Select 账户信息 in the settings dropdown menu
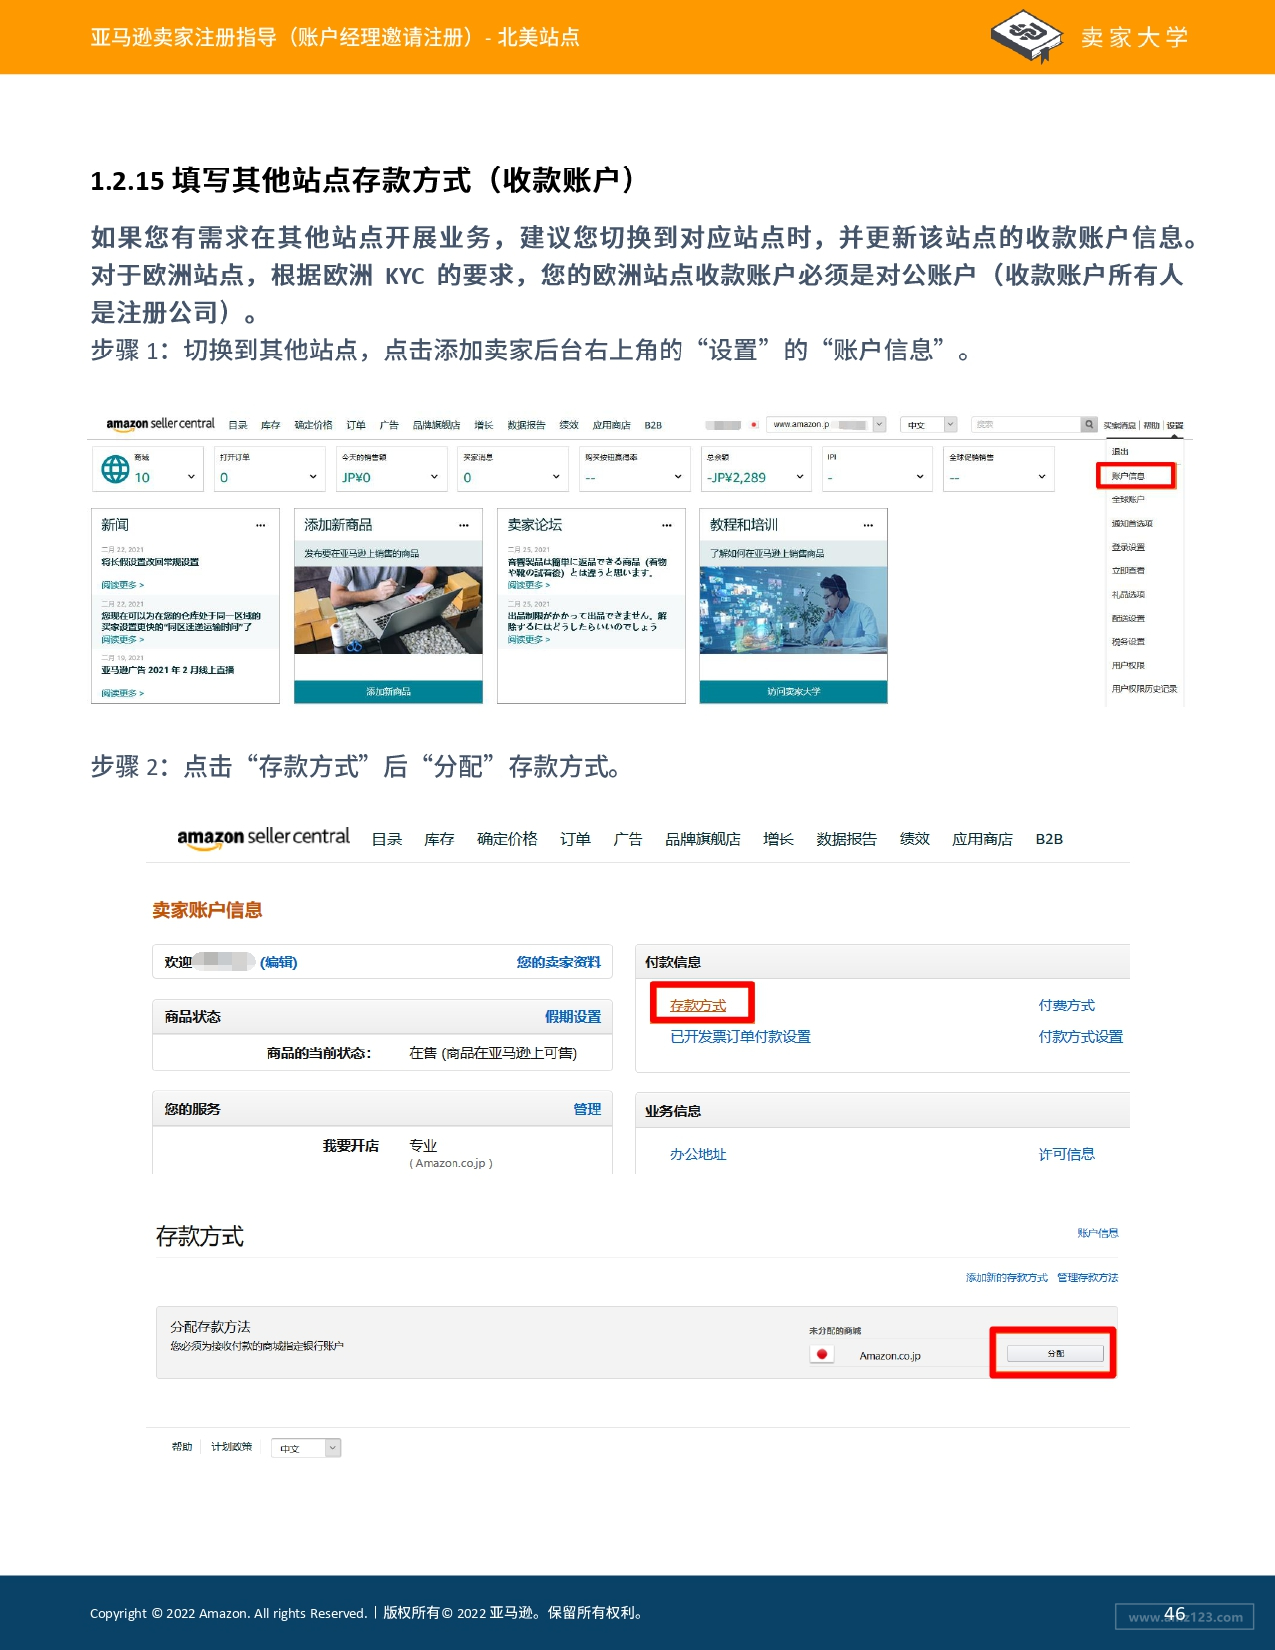 click(1128, 476)
